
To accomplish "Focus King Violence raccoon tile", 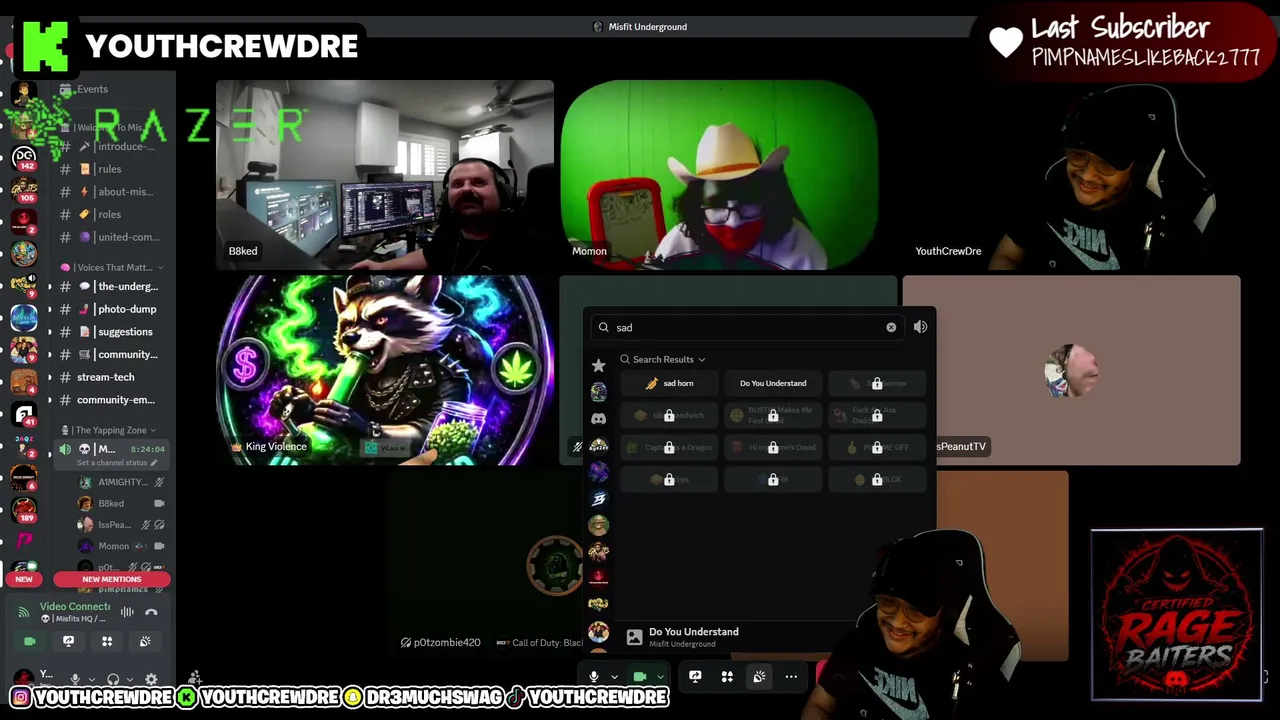I will click(385, 370).
